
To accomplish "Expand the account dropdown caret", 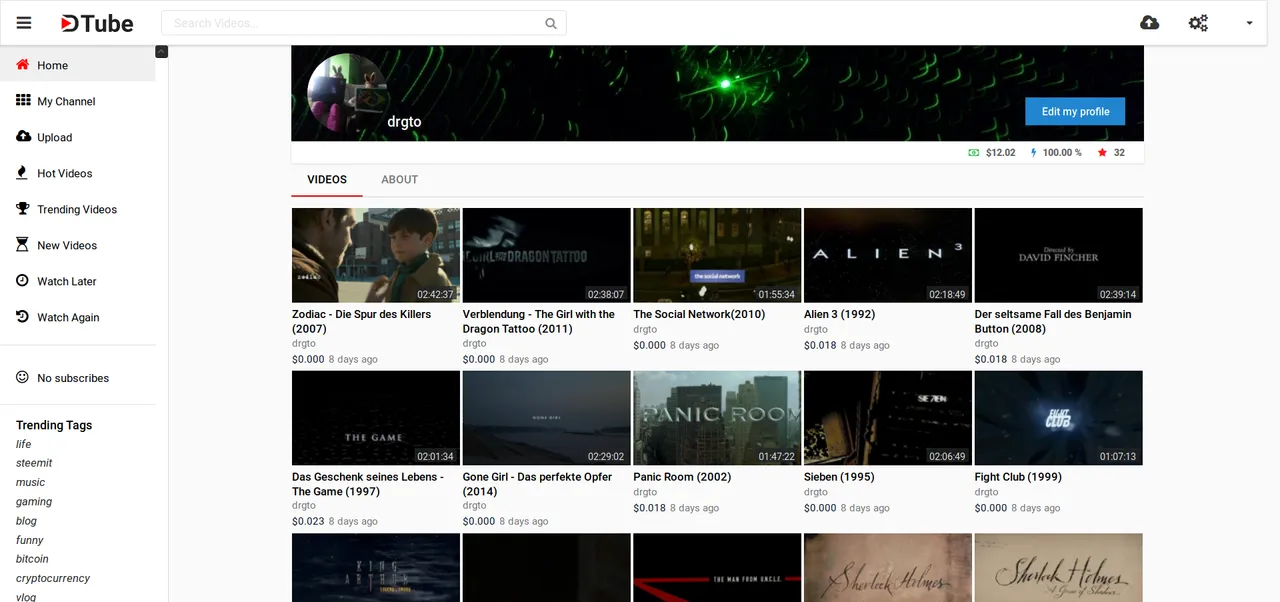I will 1249,23.
